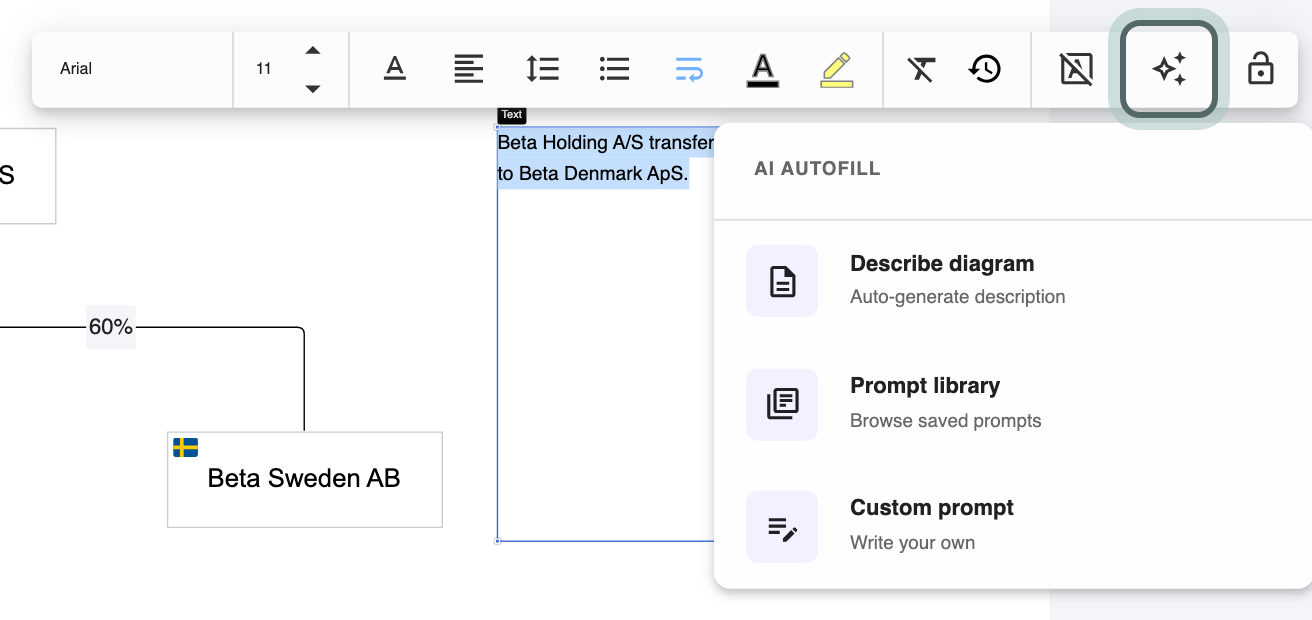Click 'Browse saved prompts' subtitle
Viewport: 1312px width, 620px height.
pyautogui.click(x=945, y=421)
